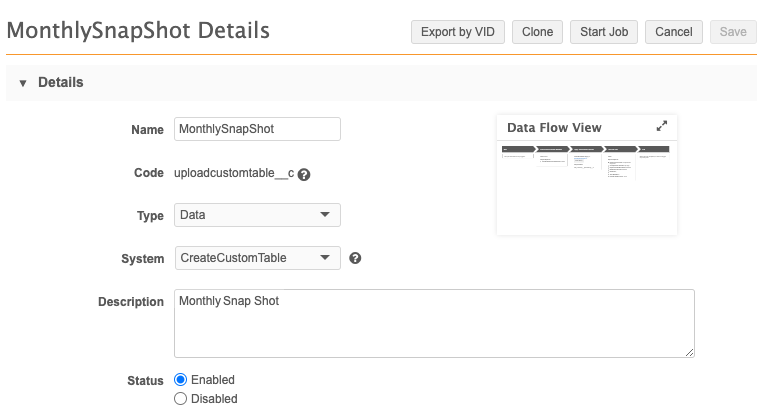Collapse the Details section triangle
Viewport: 763px width, 417px height.
22,83
